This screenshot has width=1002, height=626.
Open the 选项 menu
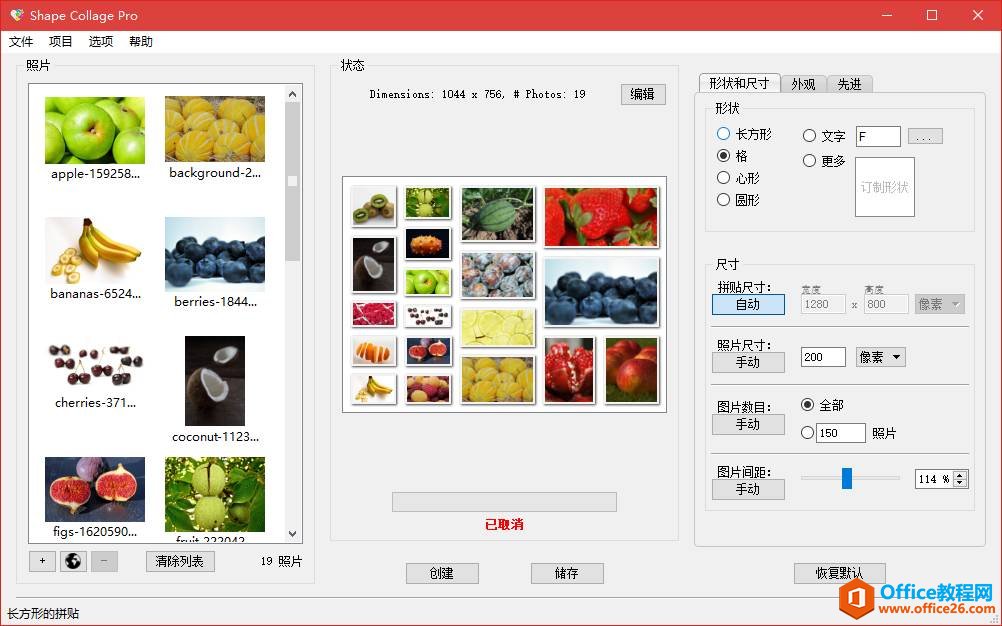(100, 41)
